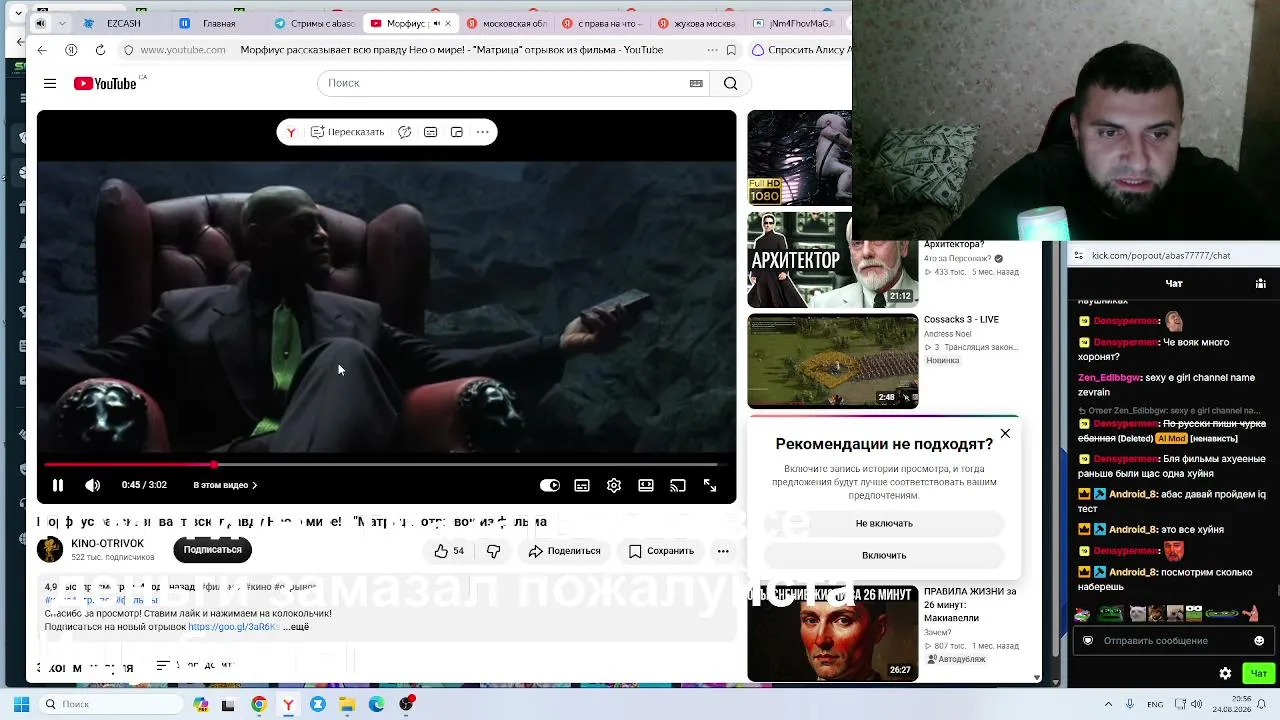Cast the video to a TV
The image size is (1280, 720).
(678, 485)
